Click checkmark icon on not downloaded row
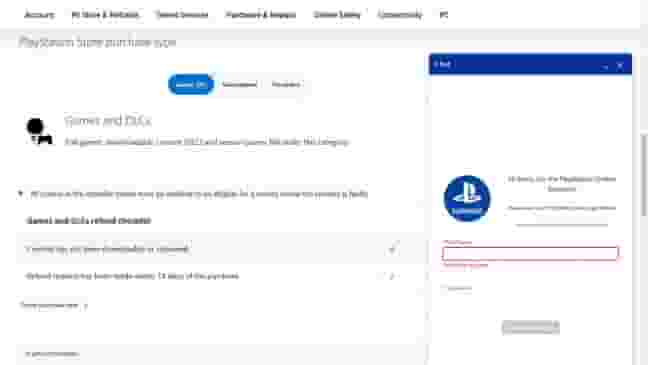648x365 pixels. coord(393,248)
